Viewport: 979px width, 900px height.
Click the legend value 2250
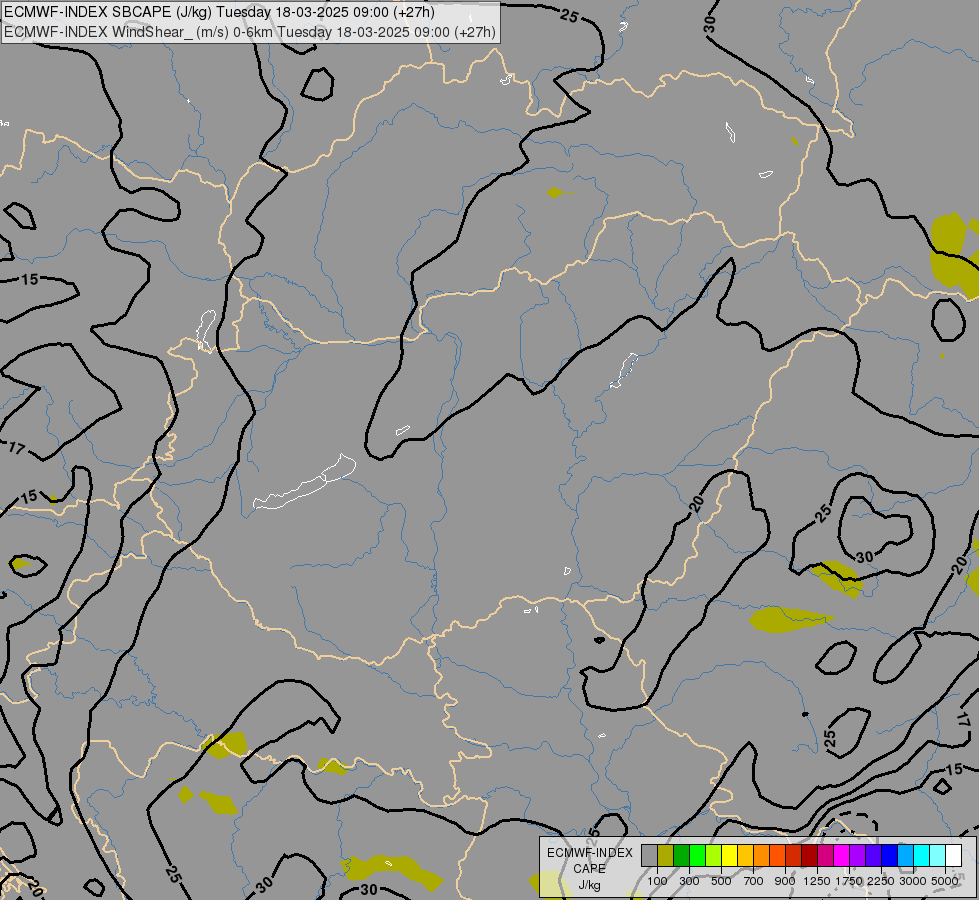click(881, 881)
